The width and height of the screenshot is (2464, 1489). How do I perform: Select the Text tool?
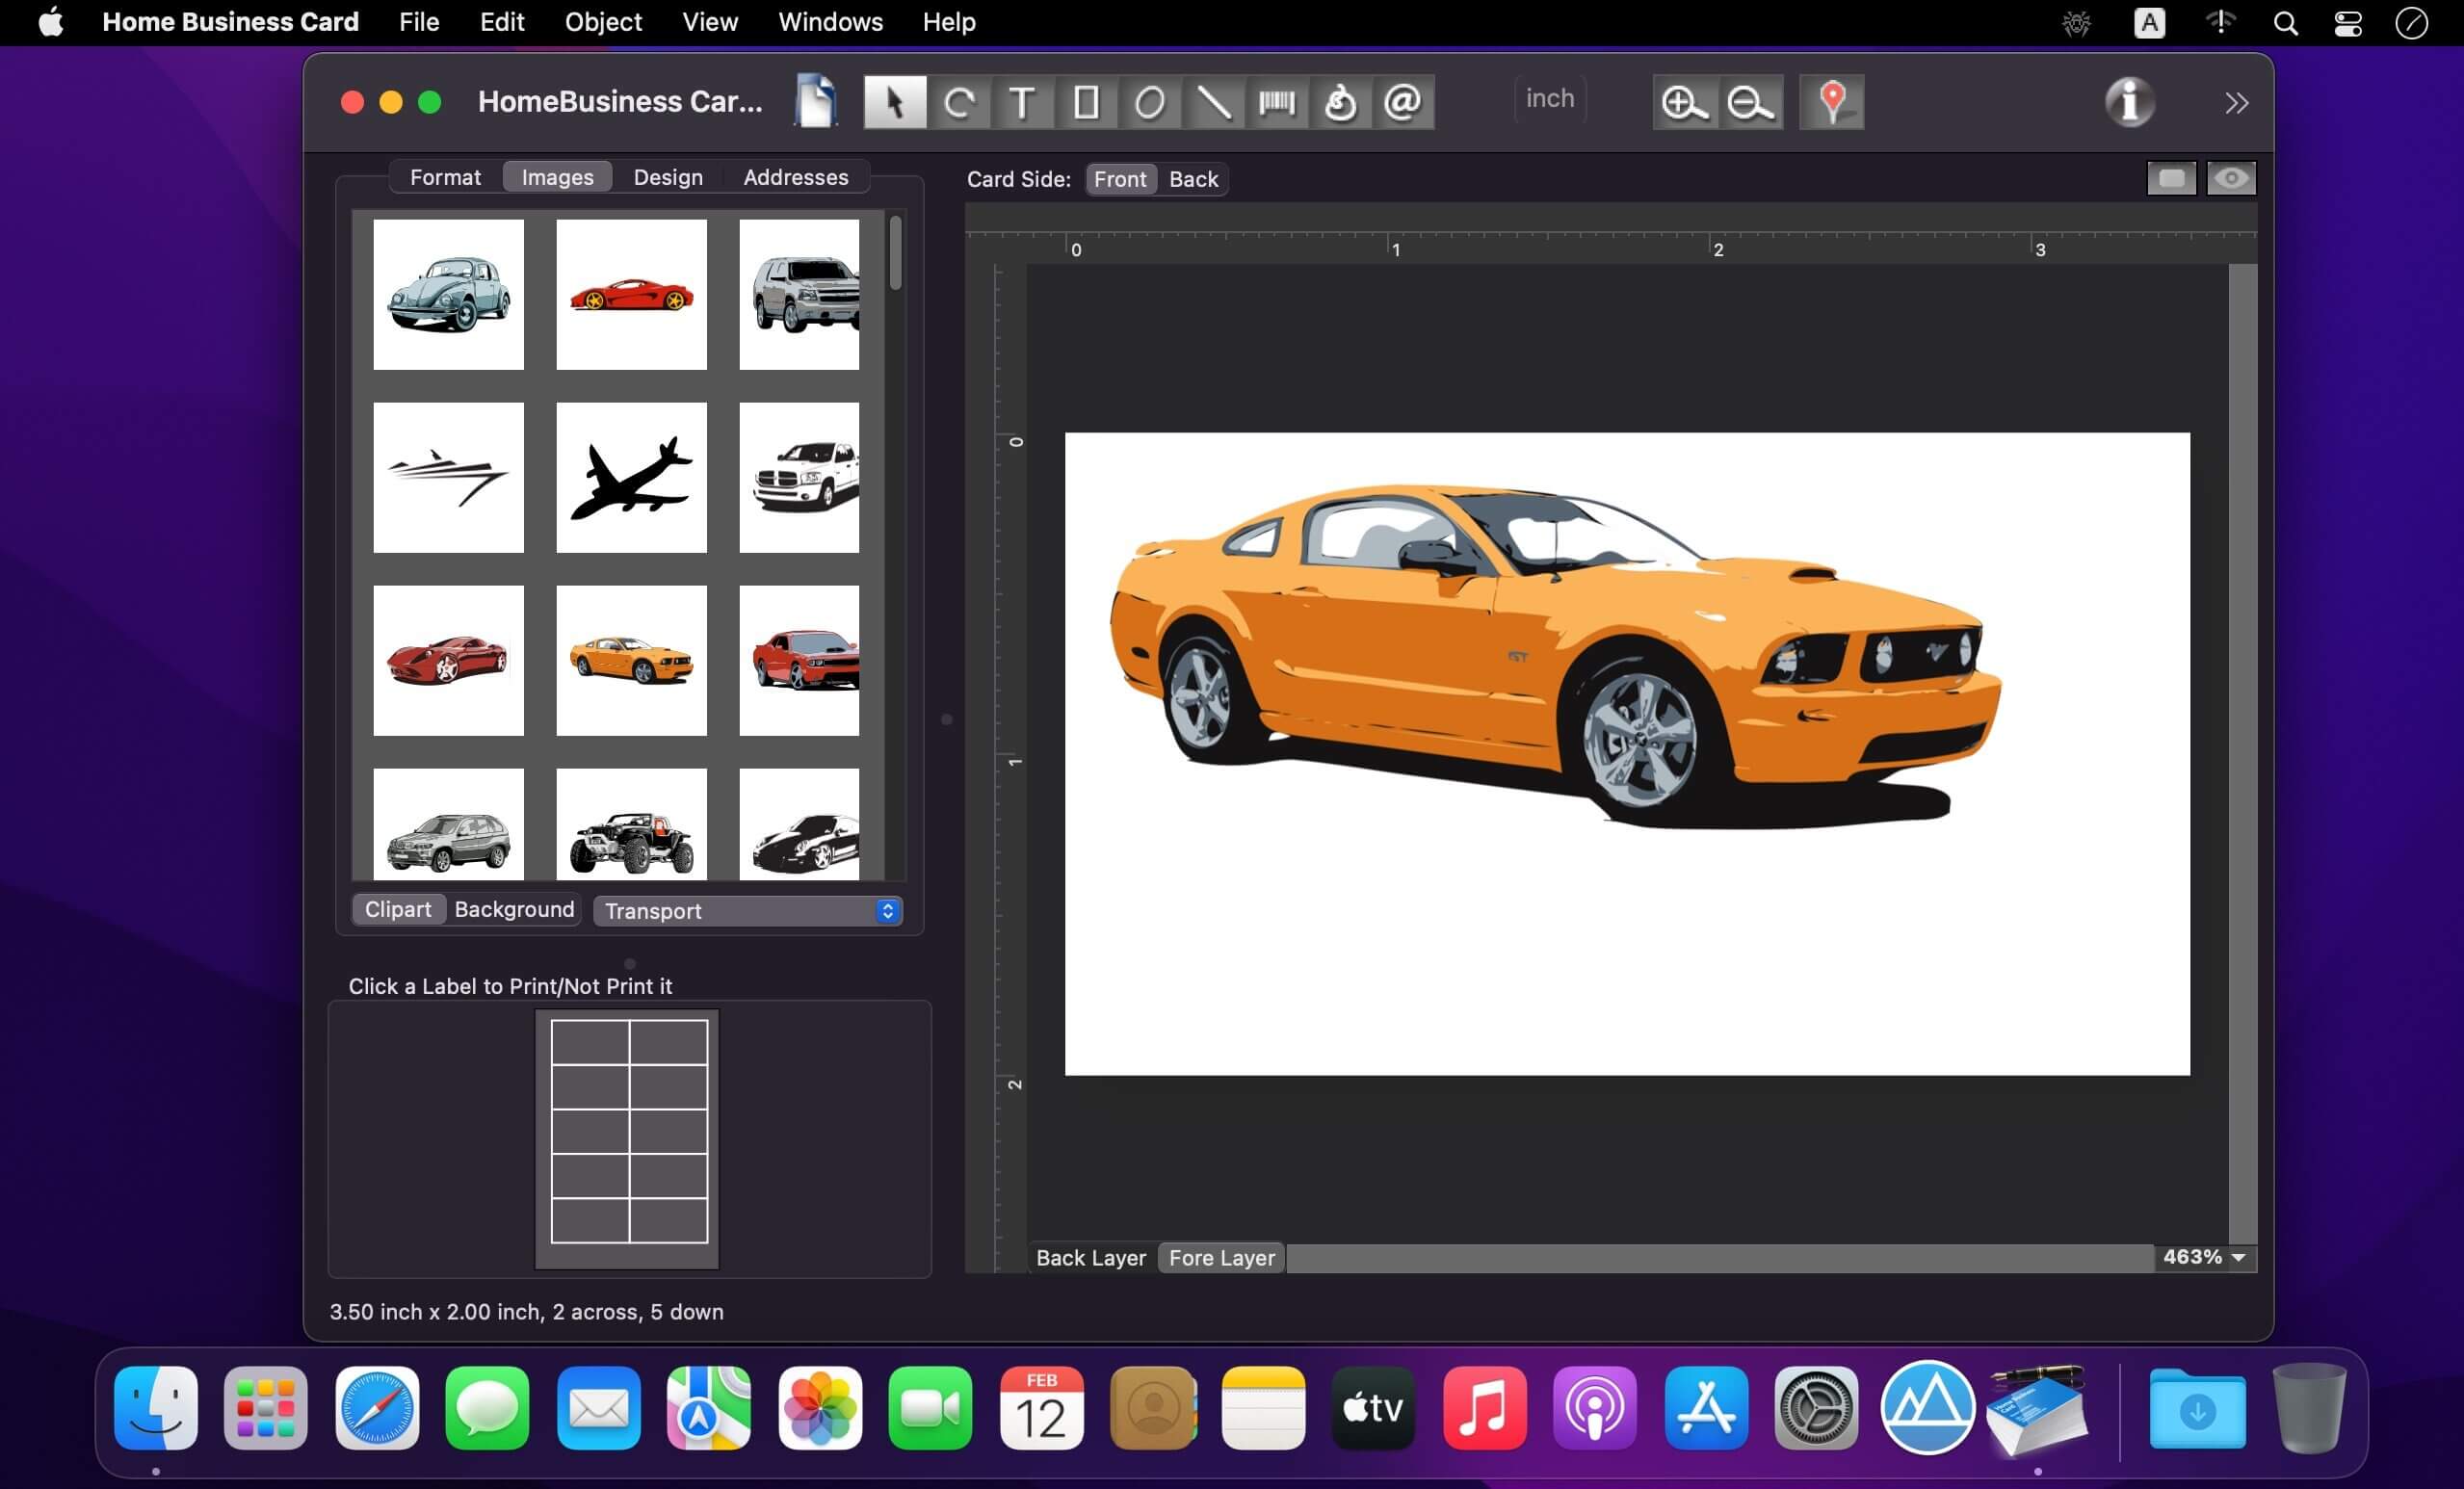1022,102
